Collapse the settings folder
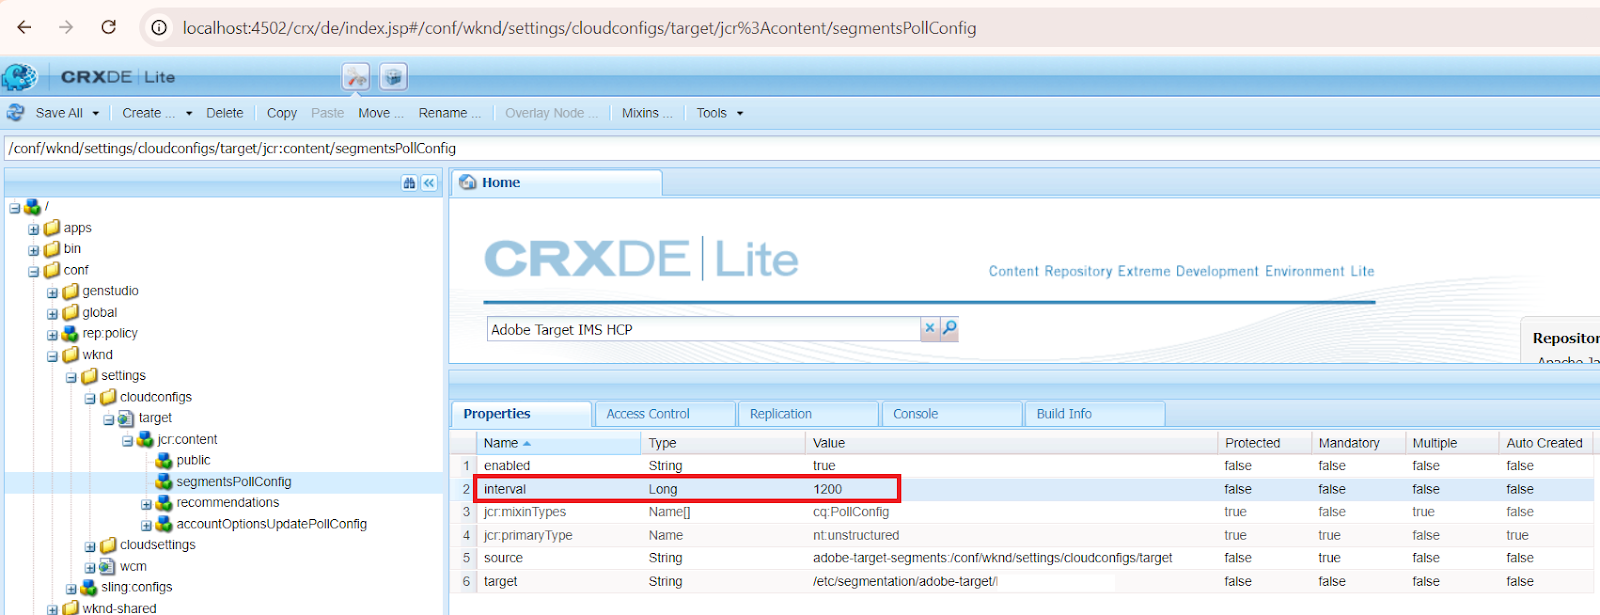Image resolution: width=1600 pixels, height=615 pixels. click(x=71, y=377)
